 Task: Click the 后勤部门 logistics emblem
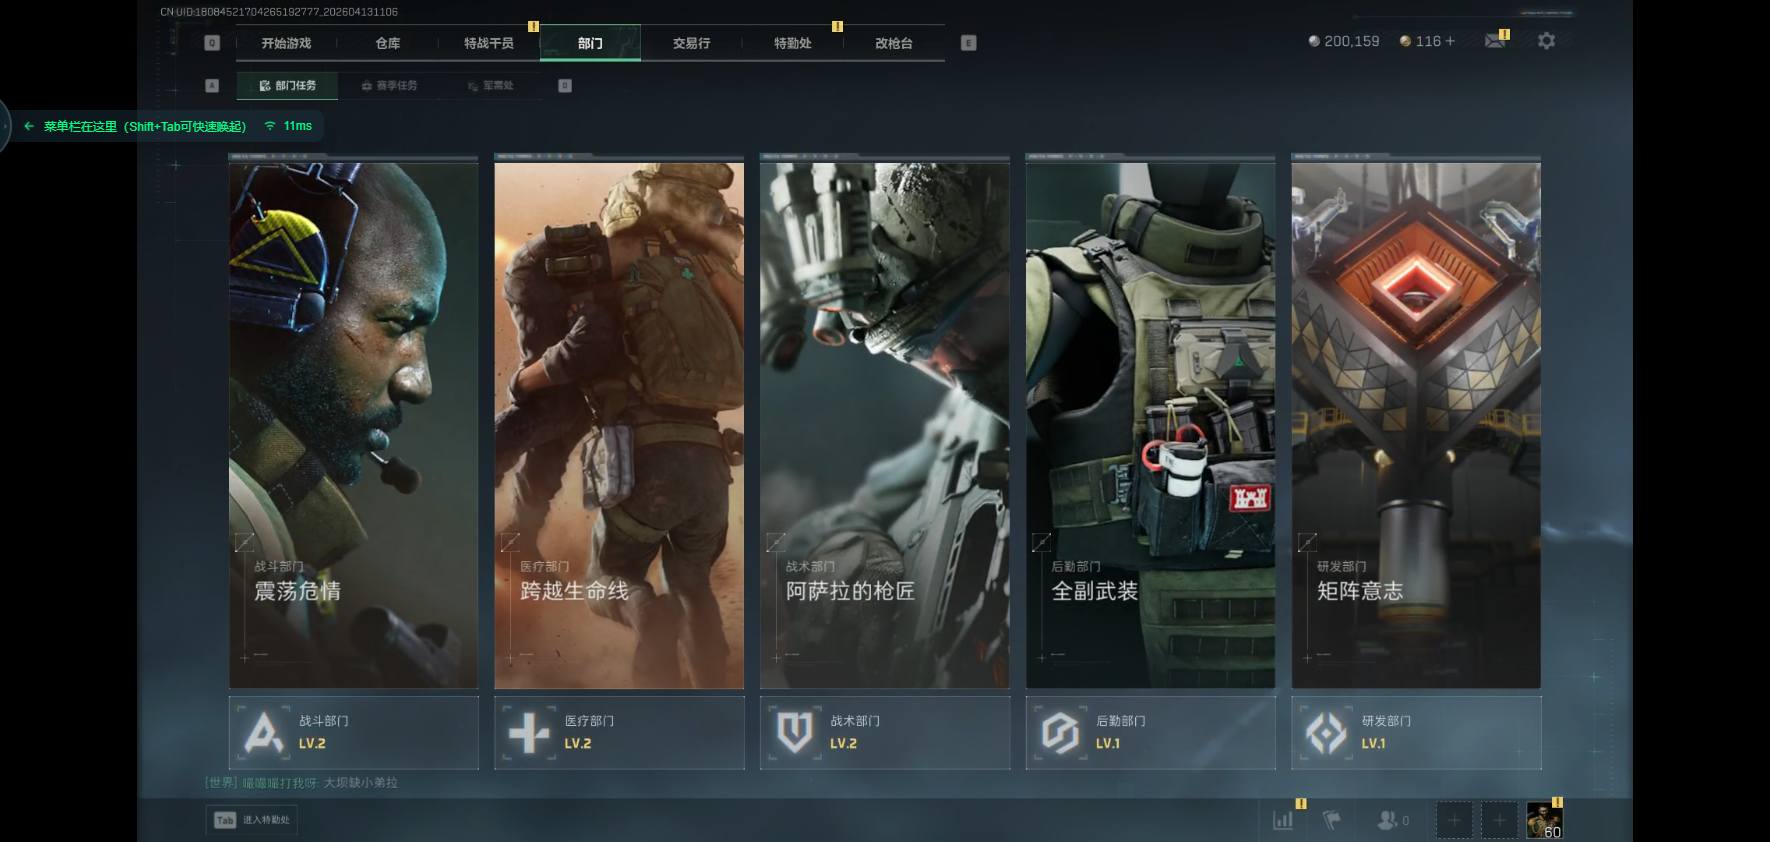(1060, 733)
